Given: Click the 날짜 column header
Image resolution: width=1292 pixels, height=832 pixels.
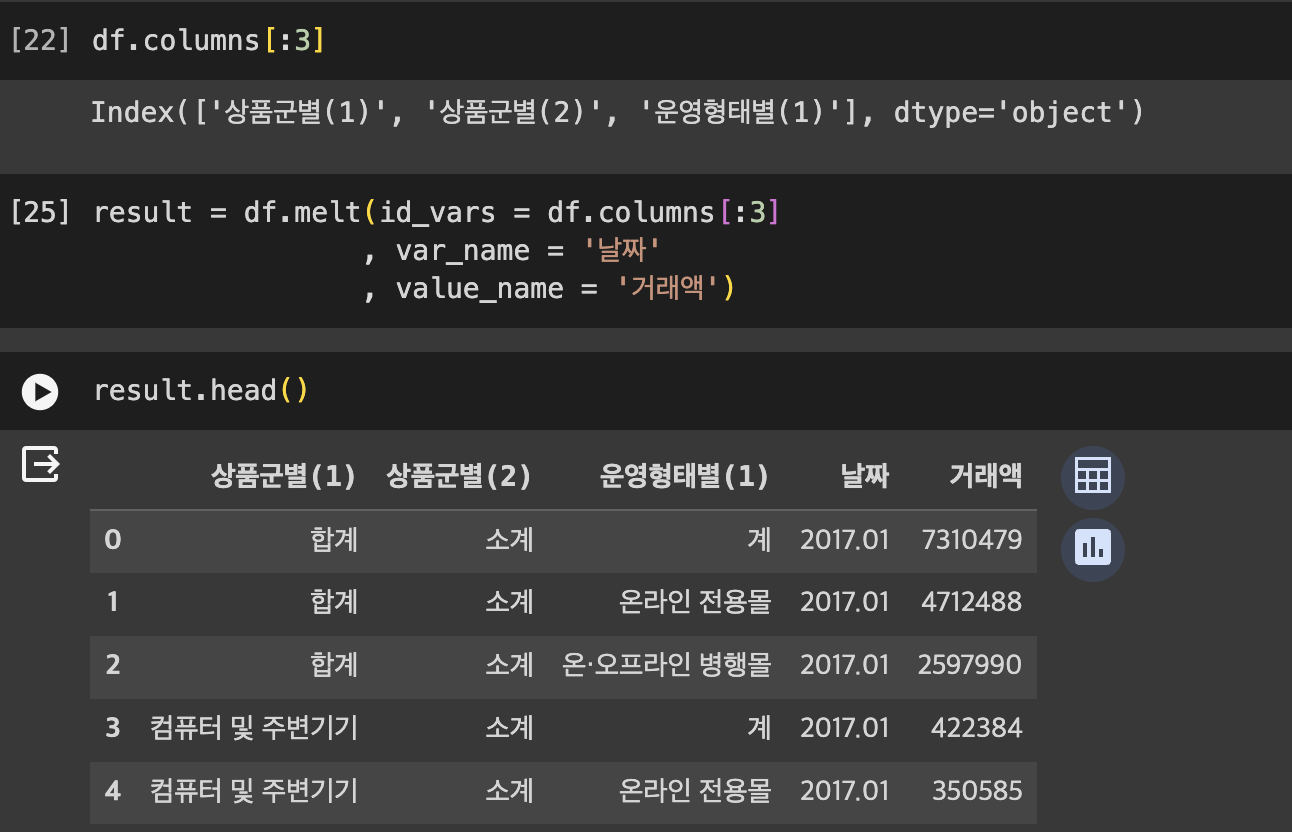Looking at the screenshot, I should (865, 477).
